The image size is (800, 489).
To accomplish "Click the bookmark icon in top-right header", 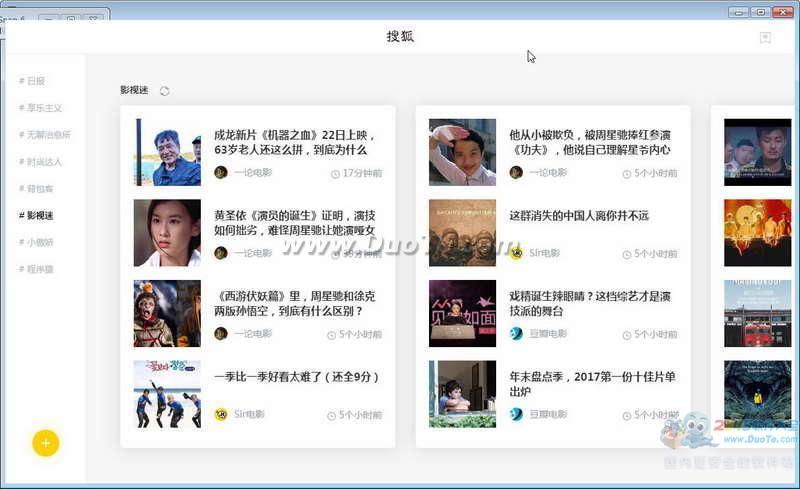I will (x=765, y=38).
